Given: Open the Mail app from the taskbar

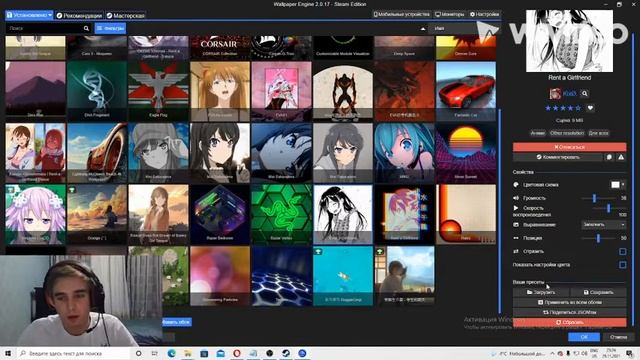Looking at the screenshot, I should click(220, 353).
